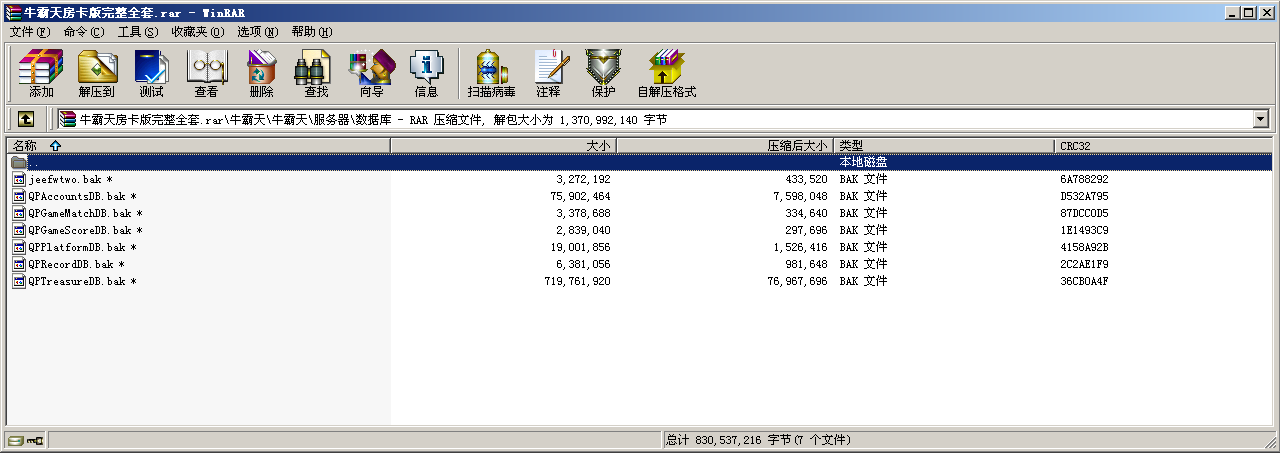Image resolution: width=1280 pixels, height=453 pixels.
Task: Expand the archive path dropdown arrow
Action: (x=1260, y=119)
